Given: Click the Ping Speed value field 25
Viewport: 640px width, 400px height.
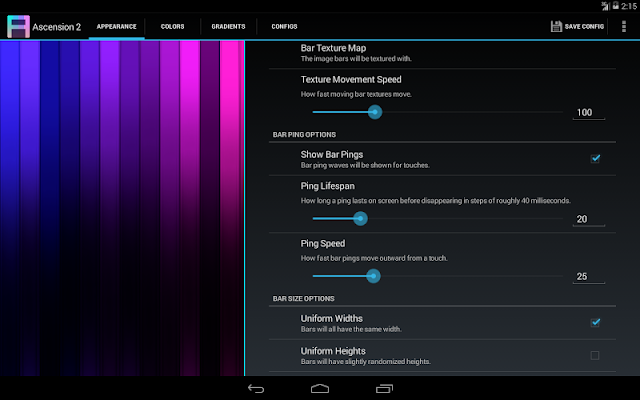Looking at the screenshot, I should [589, 277].
